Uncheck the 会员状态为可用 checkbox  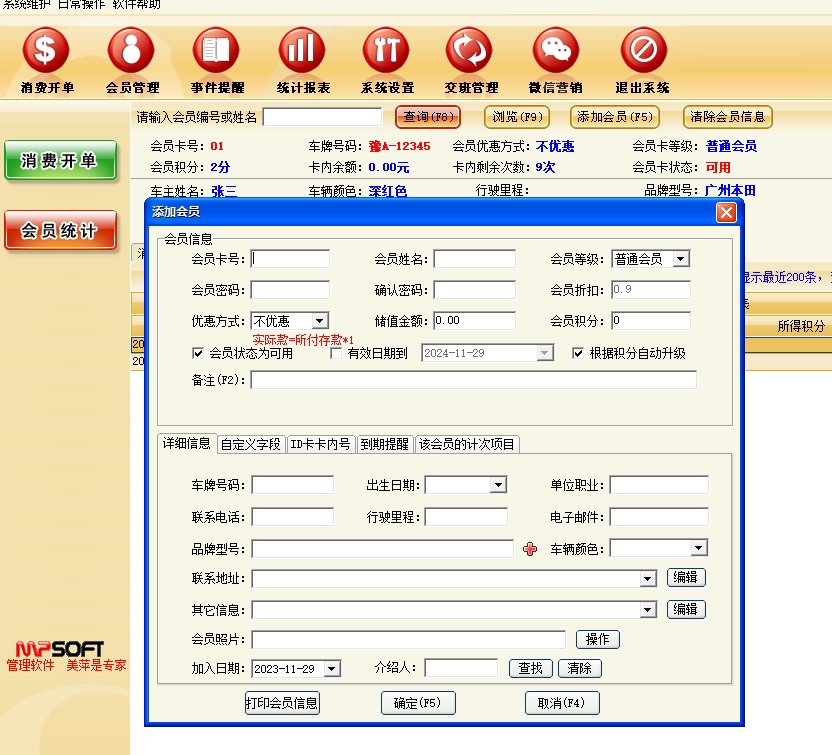click(x=198, y=353)
